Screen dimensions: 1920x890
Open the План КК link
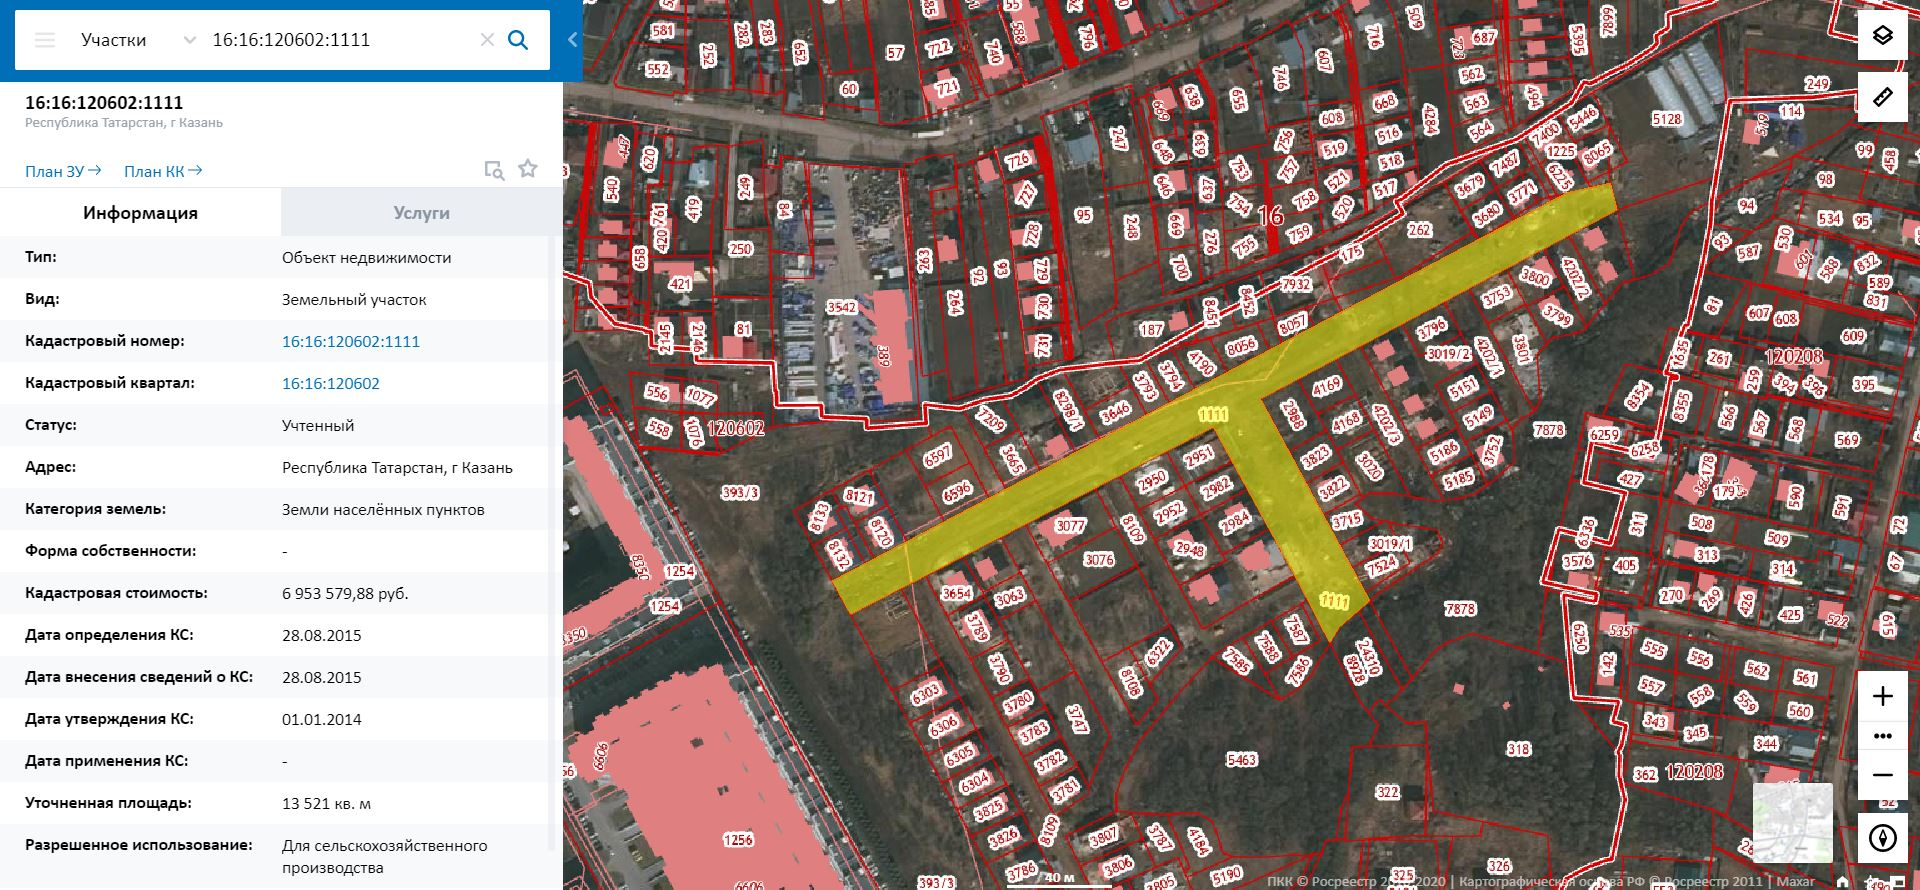(163, 171)
